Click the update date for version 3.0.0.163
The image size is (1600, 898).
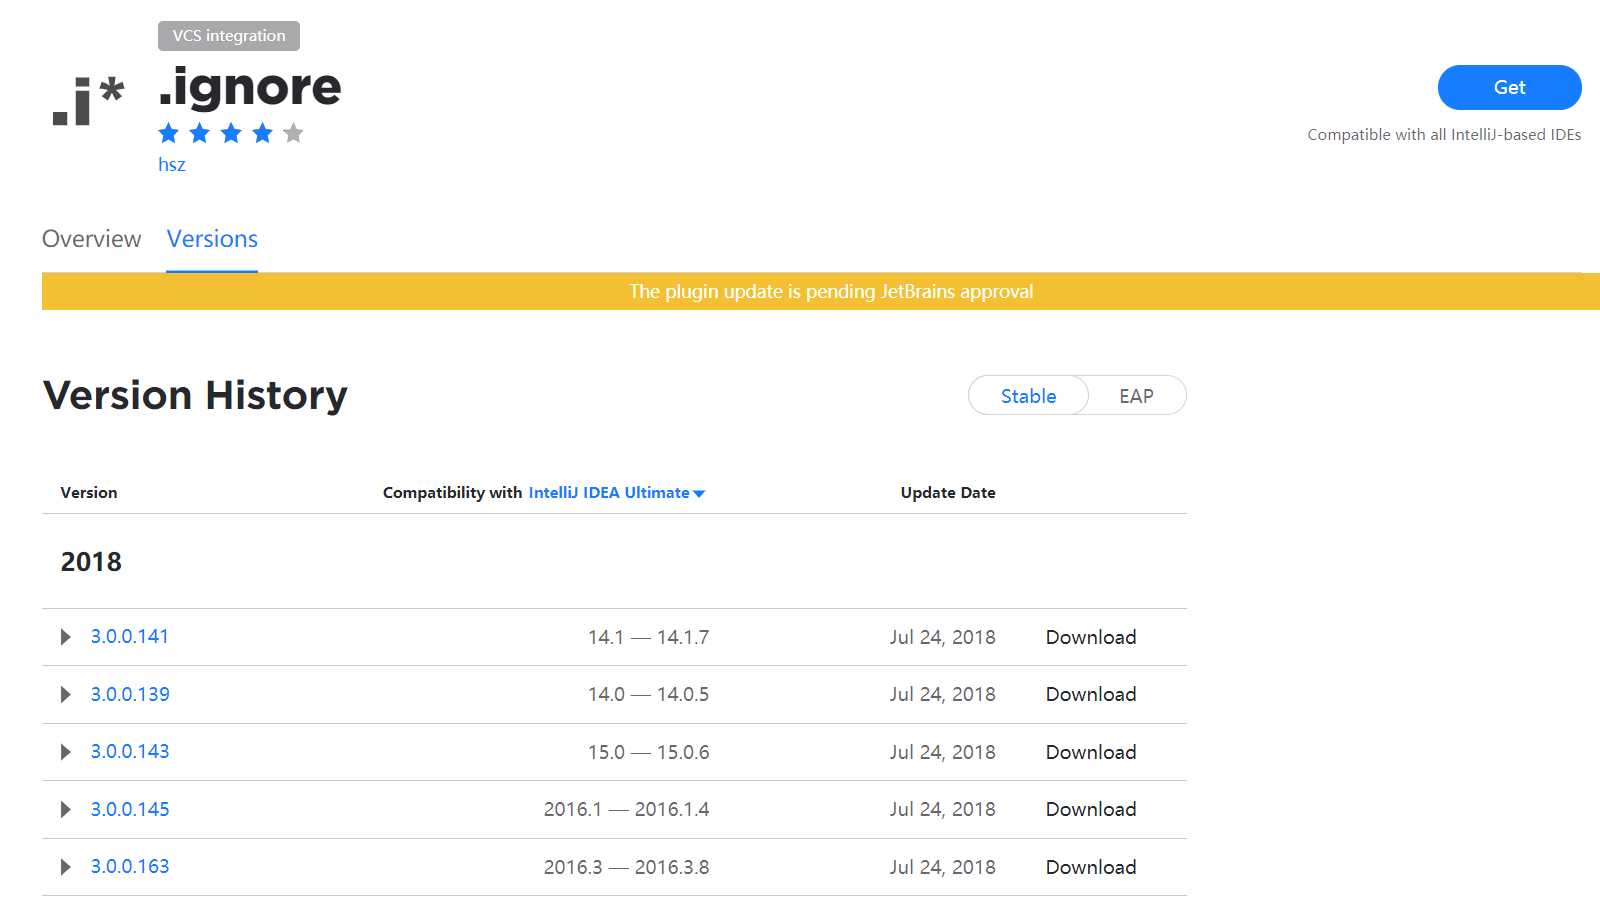[x=943, y=867]
